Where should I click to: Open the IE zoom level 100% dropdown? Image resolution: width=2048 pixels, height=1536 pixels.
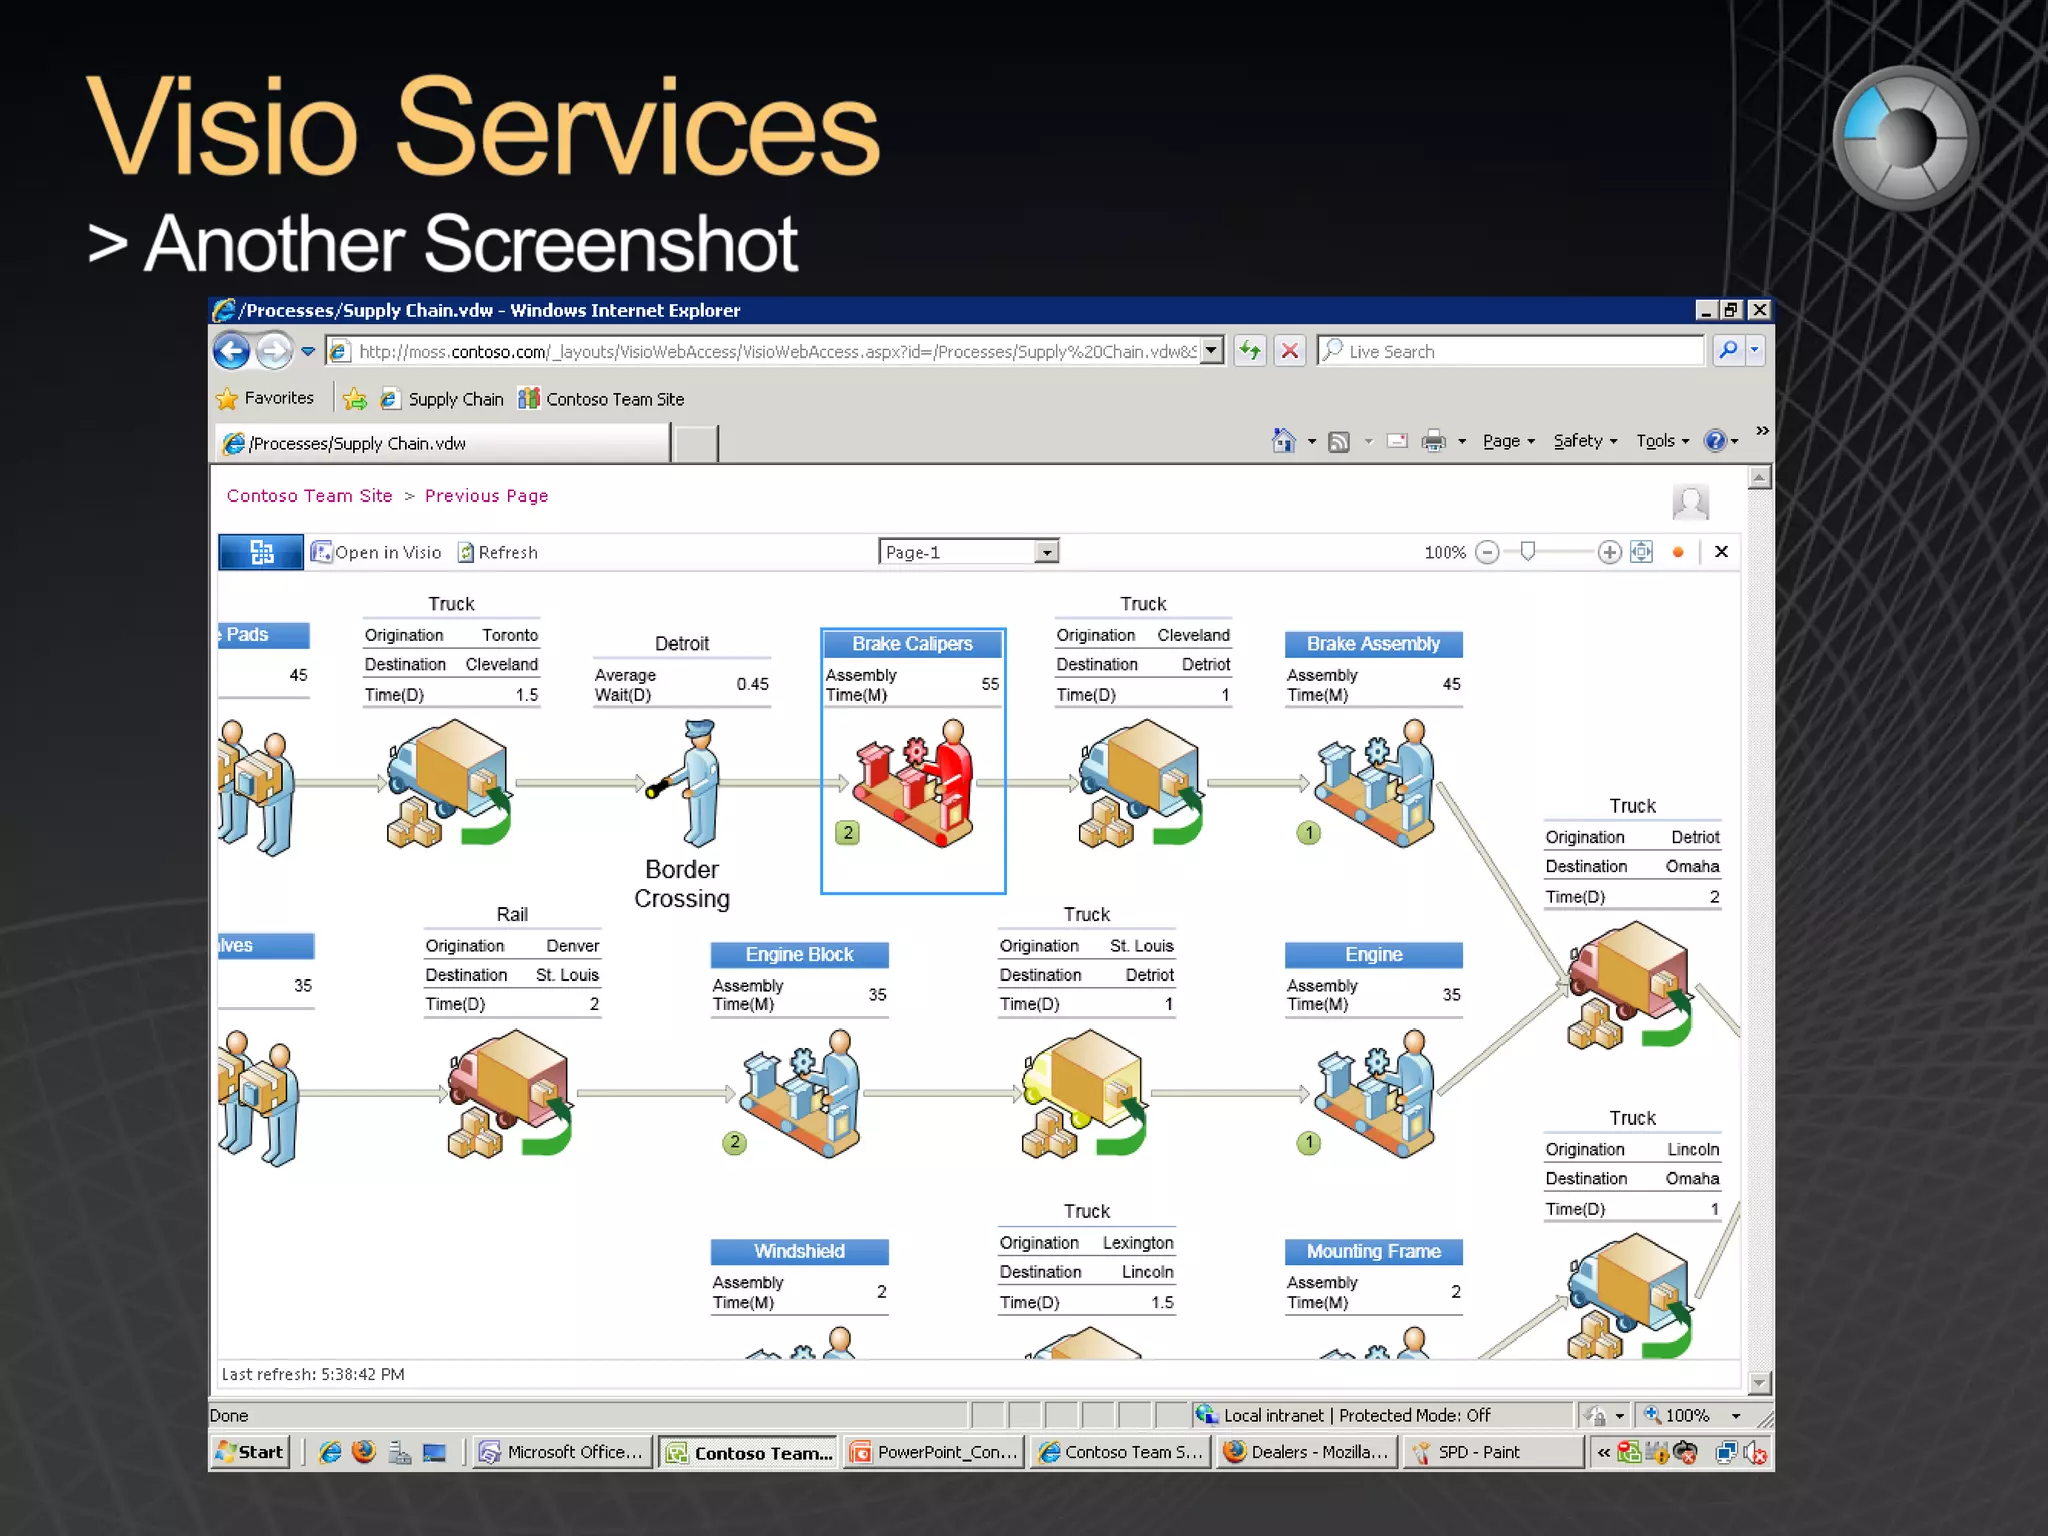[x=1736, y=1415]
